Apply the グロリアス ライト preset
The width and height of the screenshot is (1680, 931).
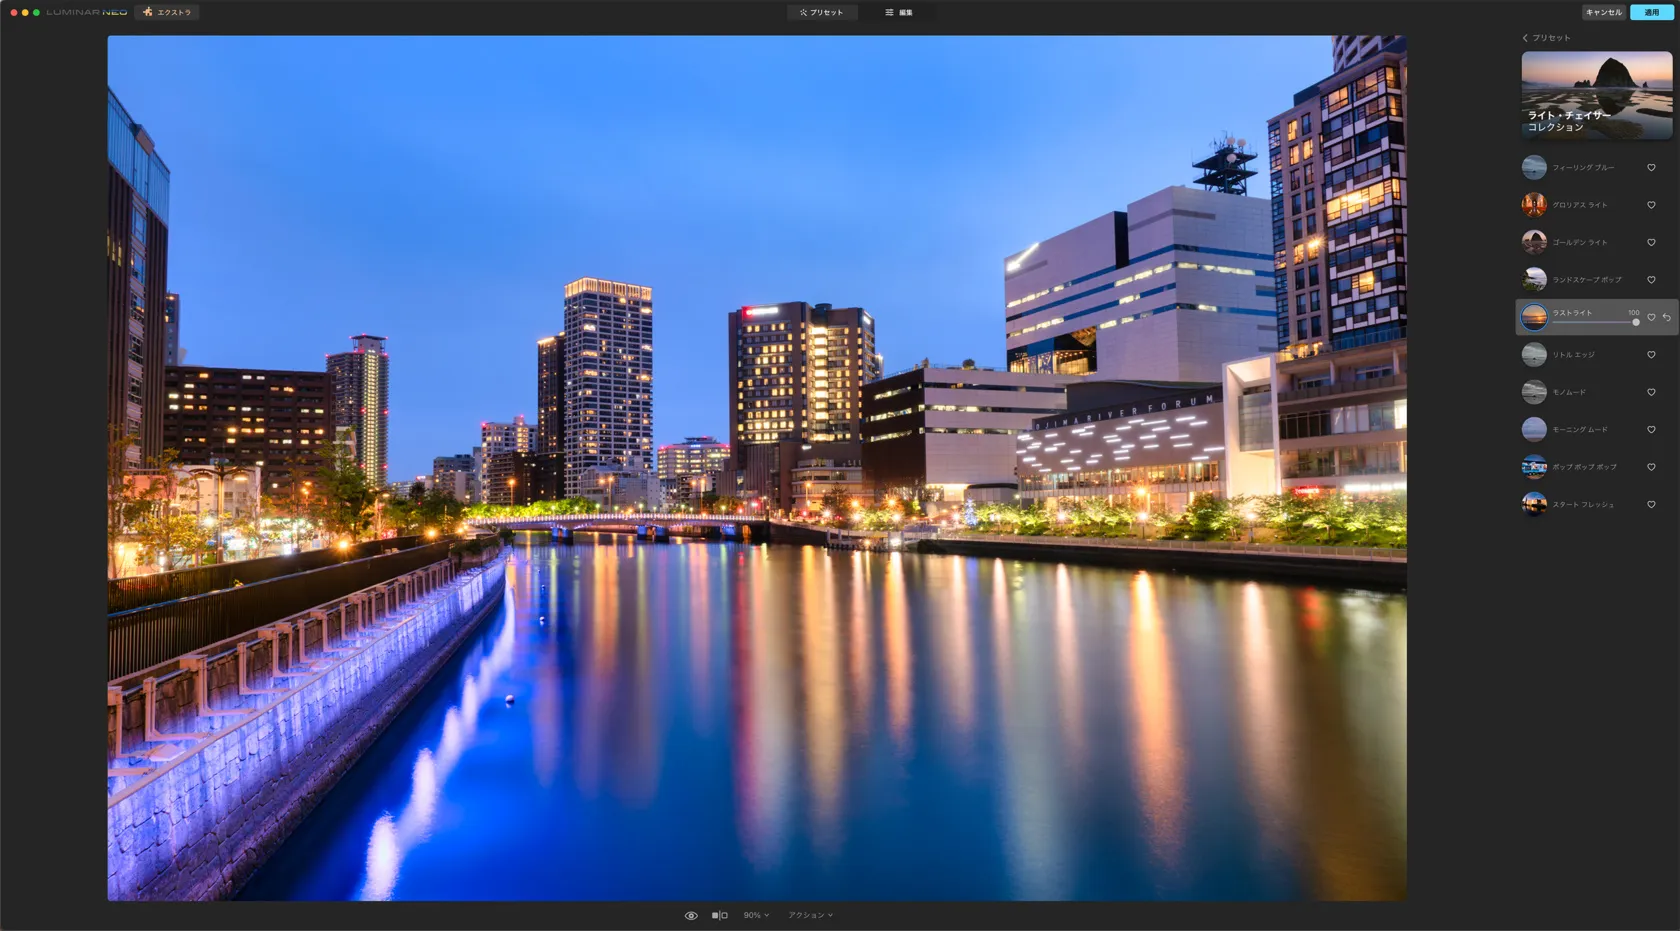pyautogui.click(x=1534, y=205)
